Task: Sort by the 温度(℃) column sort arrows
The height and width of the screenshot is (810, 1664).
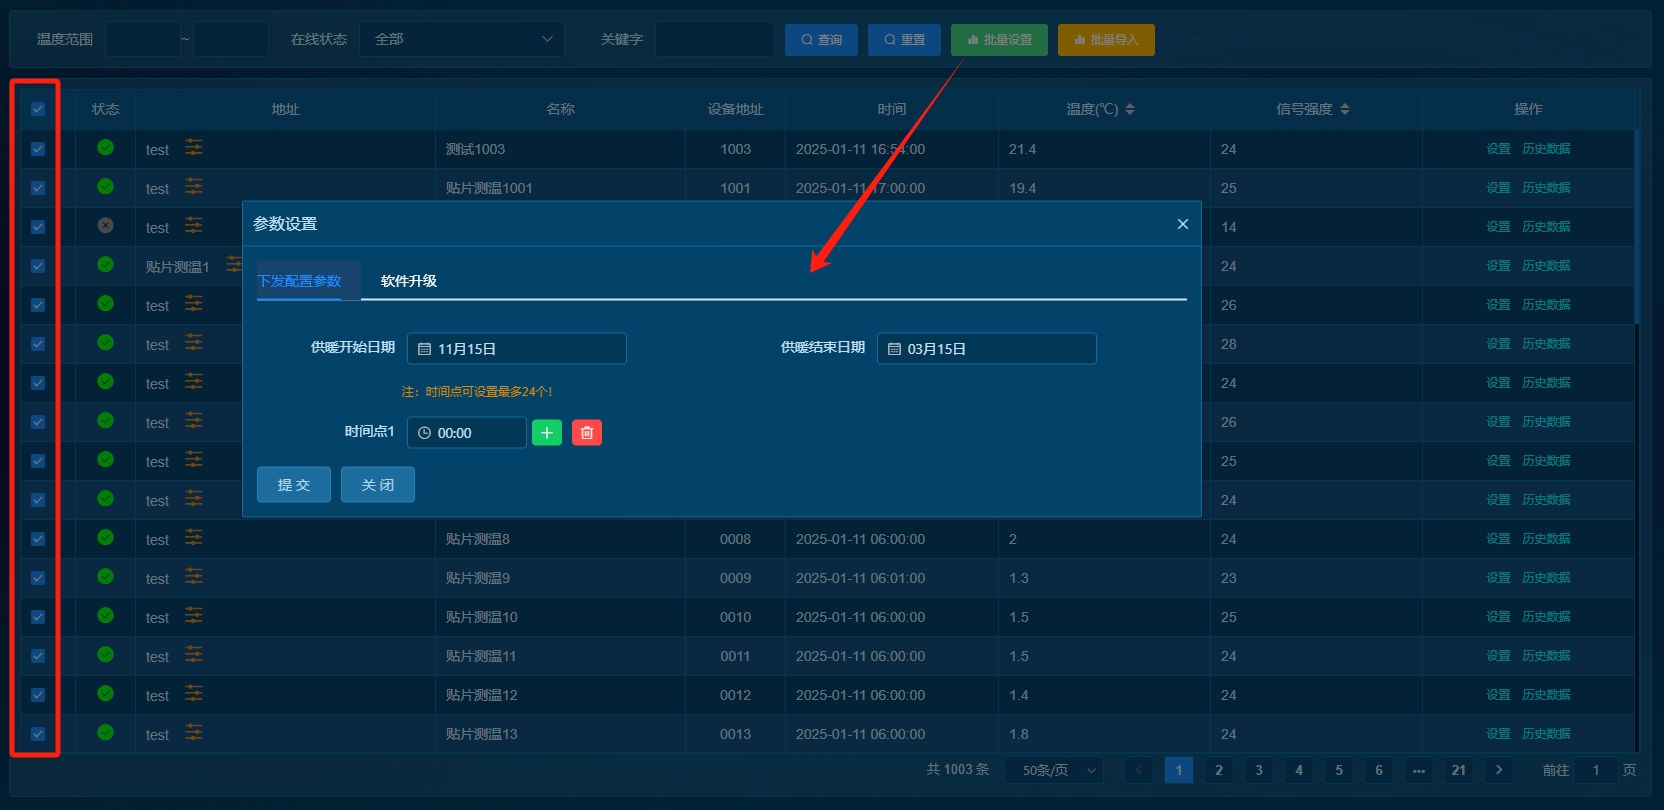Action: pyautogui.click(x=1130, y=109)
